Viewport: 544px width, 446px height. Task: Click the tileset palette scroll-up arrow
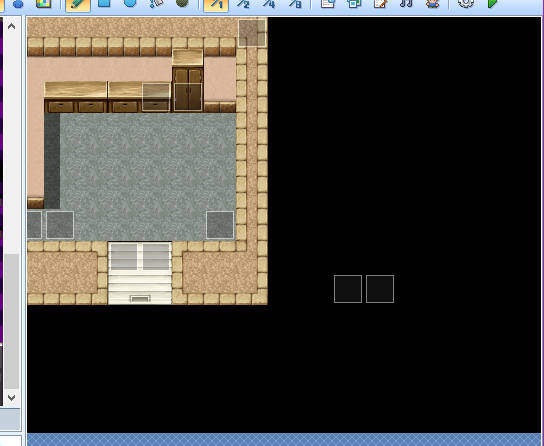11,26
